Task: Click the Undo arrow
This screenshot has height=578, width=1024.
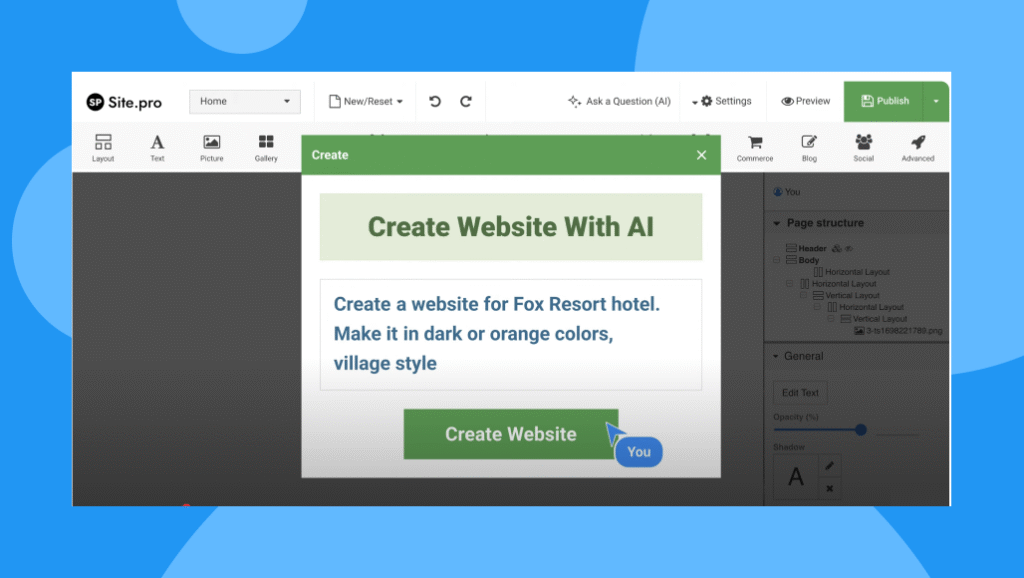Action: click(435, 101)
